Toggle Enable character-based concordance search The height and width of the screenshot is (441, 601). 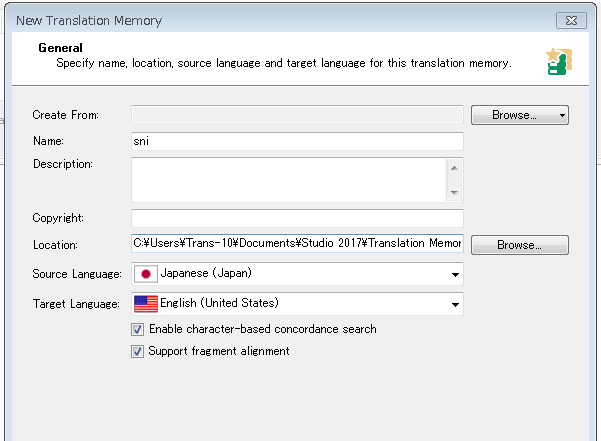(137, 329)
